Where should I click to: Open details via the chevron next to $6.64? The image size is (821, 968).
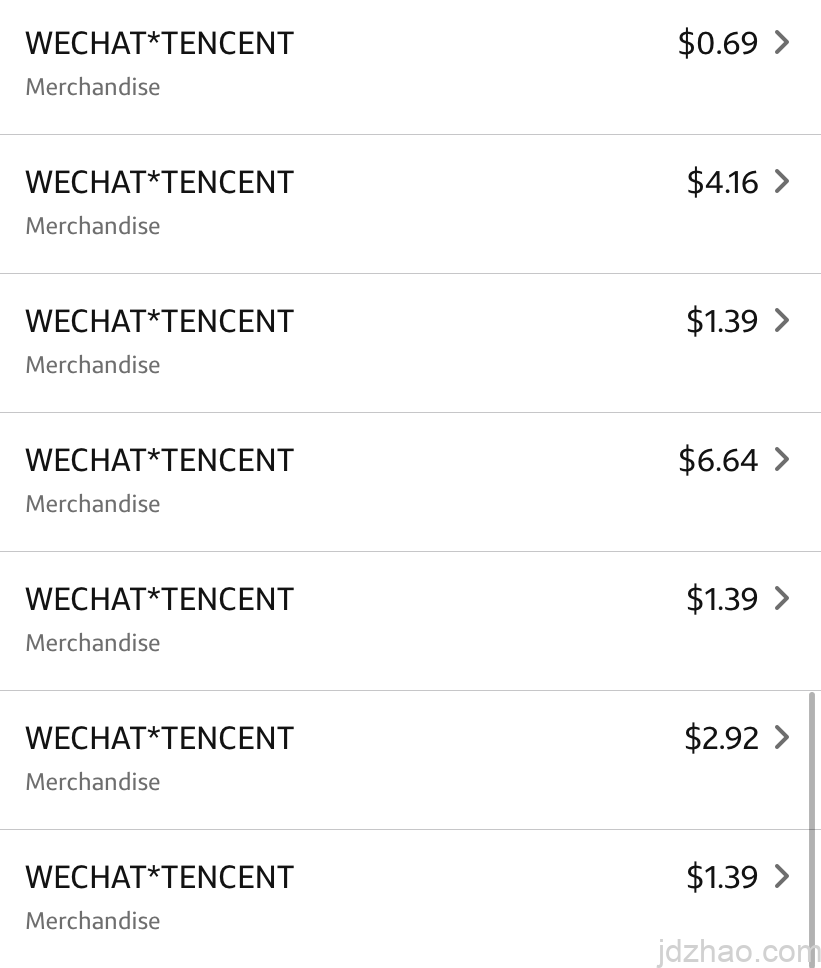pyautogui.click(x=782, y=460)
